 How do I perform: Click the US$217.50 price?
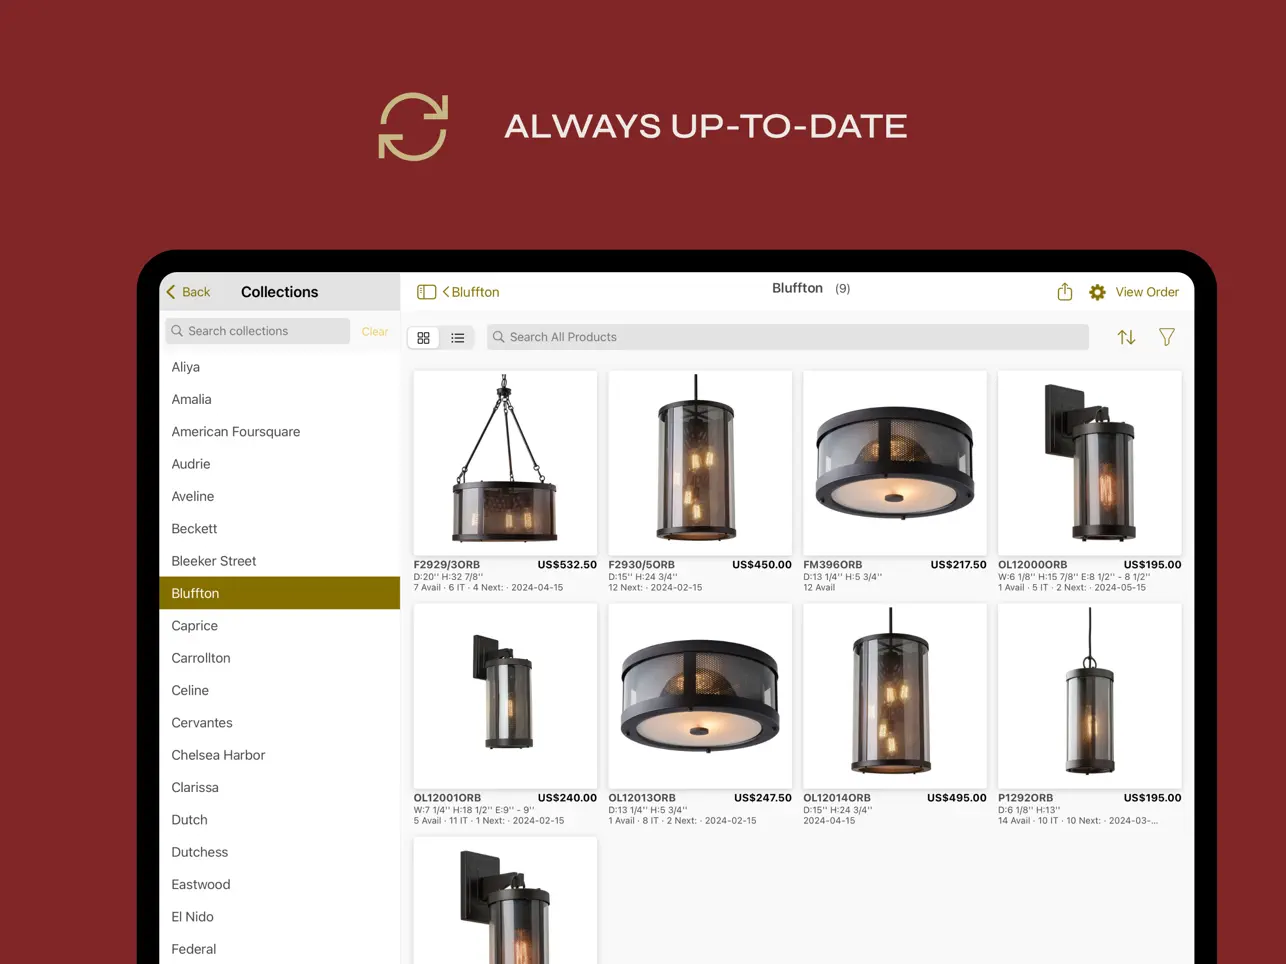pyautogui.click(x=958, y=565)
